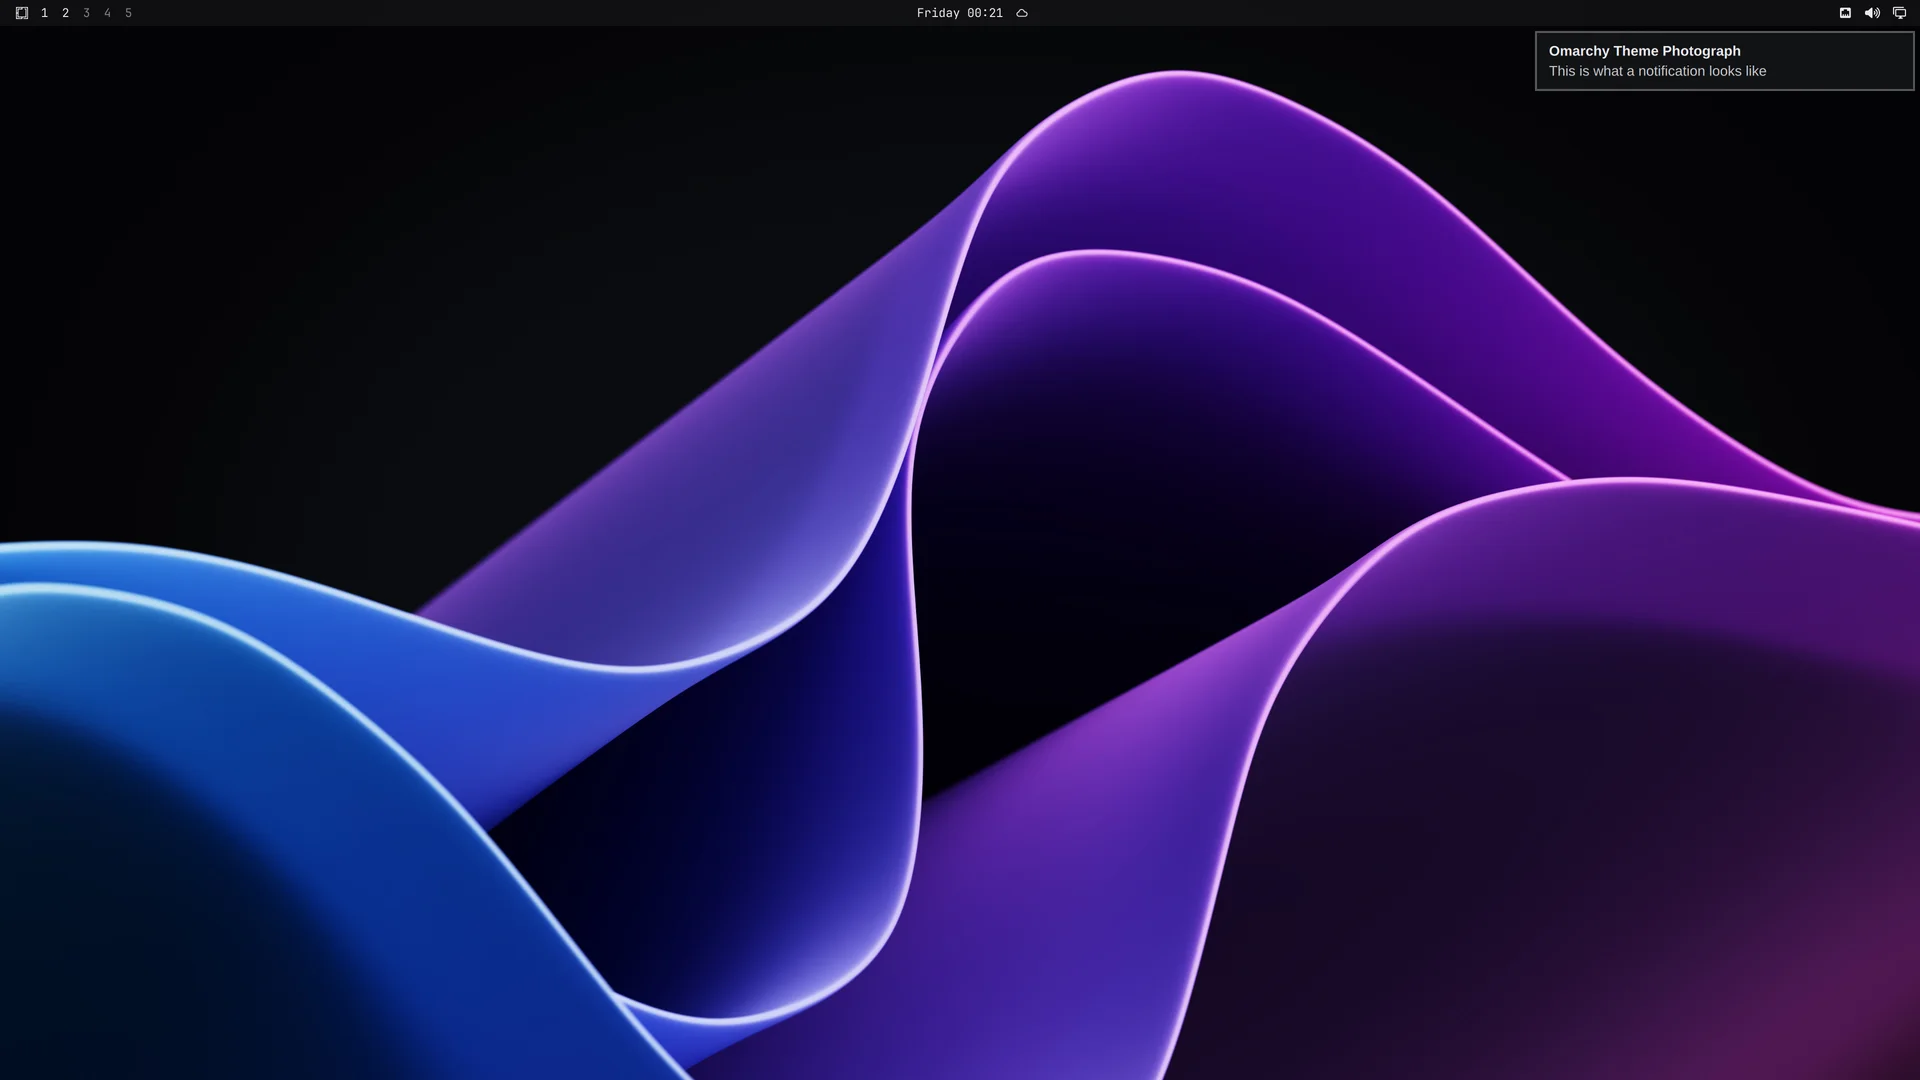This screenshot has height=1080, width=1920.
Task: Click the cloud weather icon beside clock
Action: tap(1022, 13)
